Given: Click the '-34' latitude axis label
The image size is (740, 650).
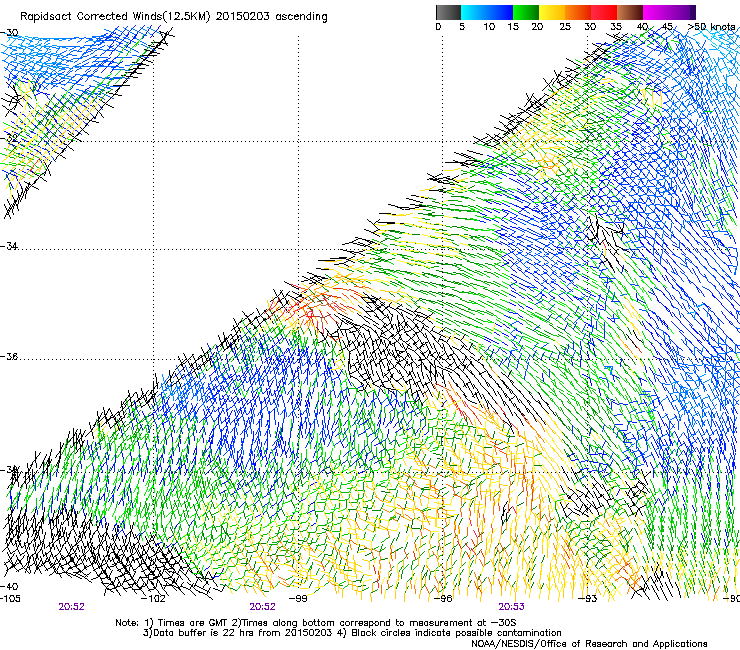Looking at the screenshot, I should tap(9, 246).
